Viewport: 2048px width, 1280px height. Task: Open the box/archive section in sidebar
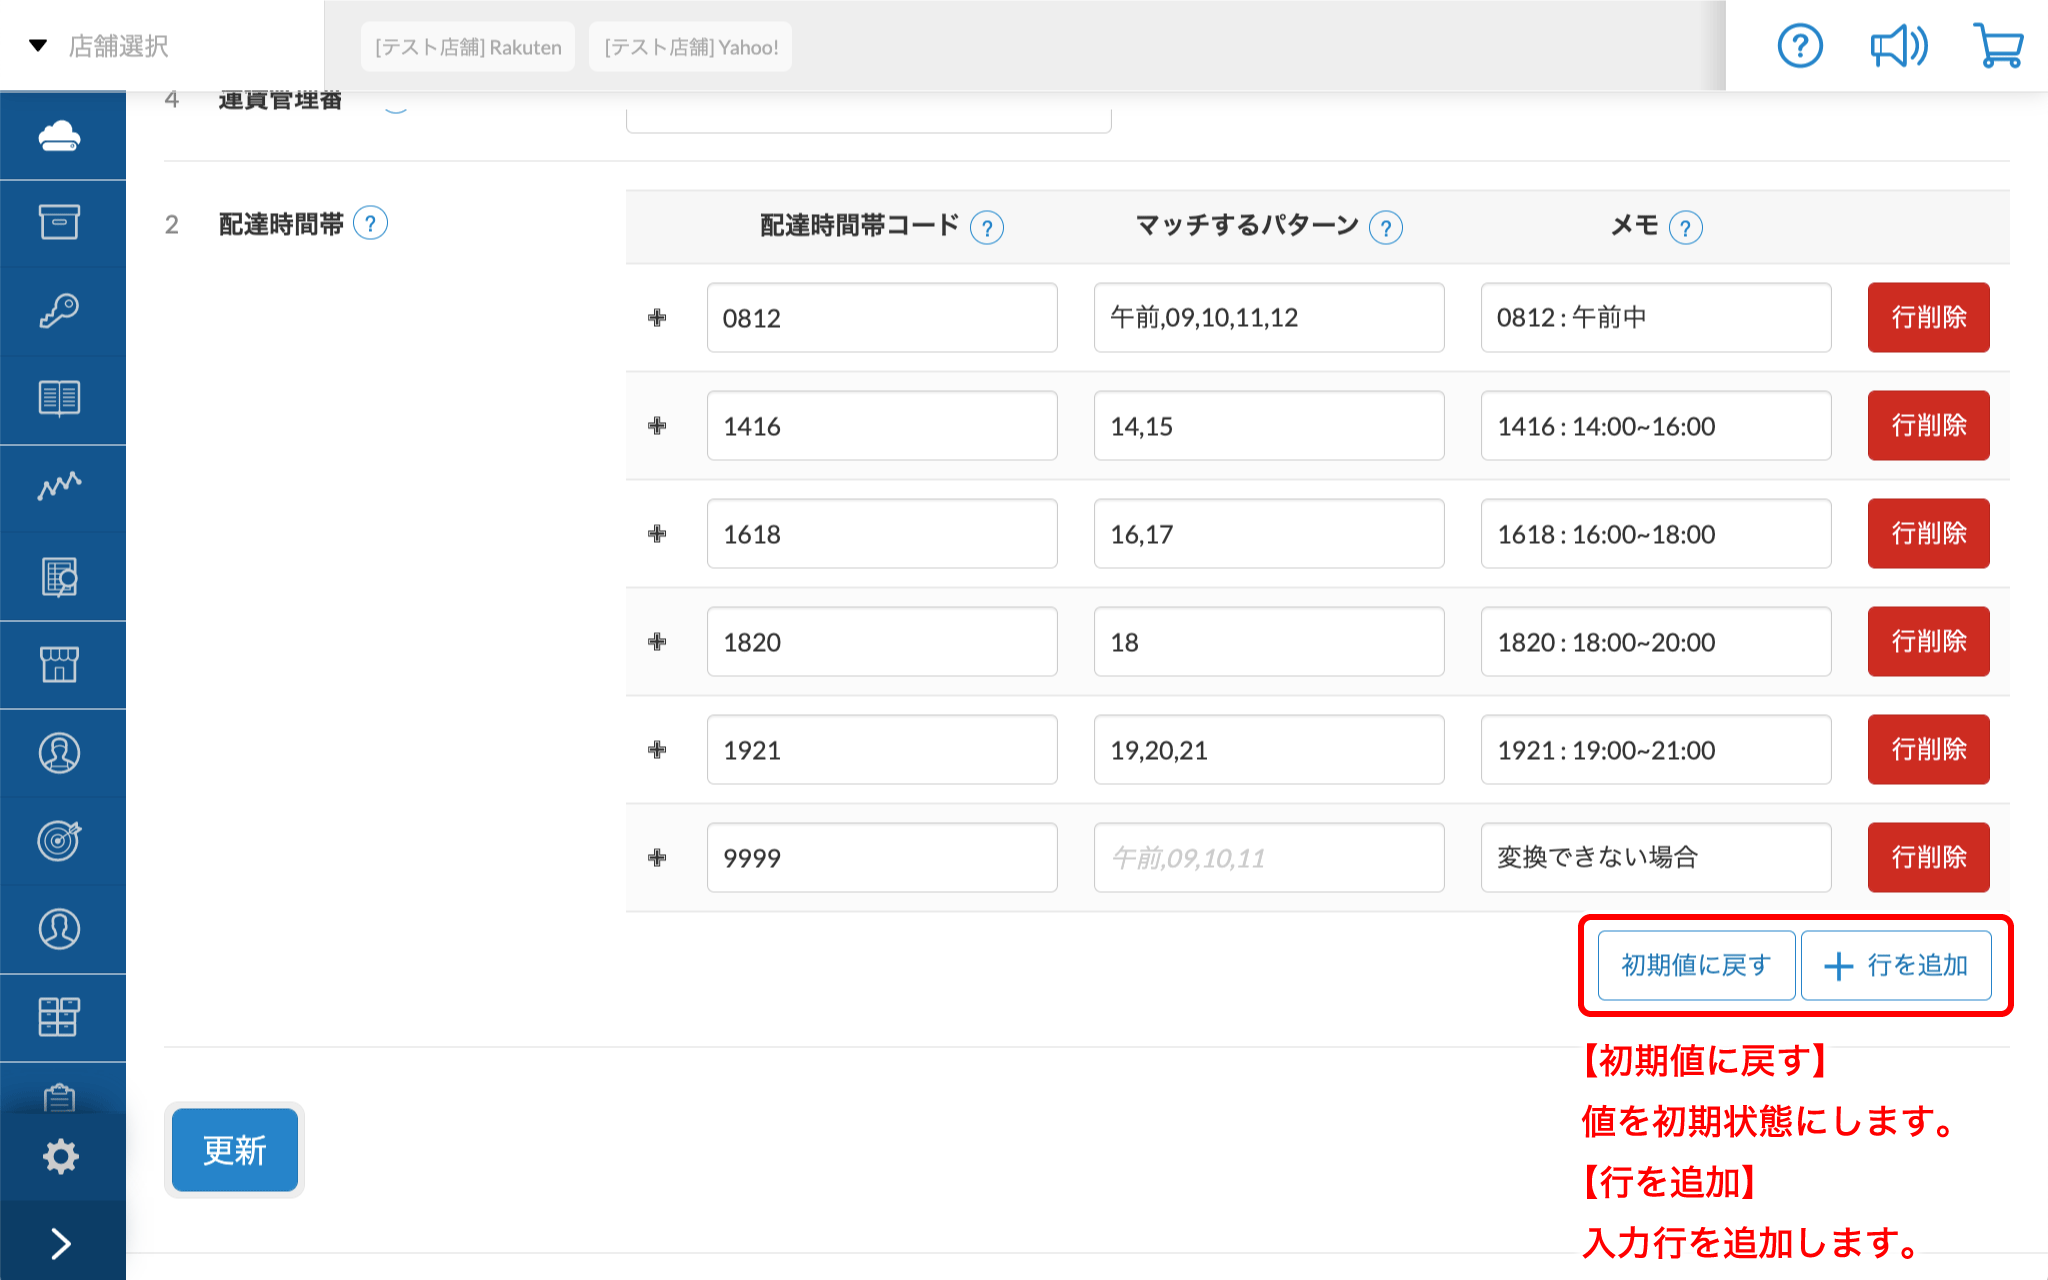pyautogui.click(x=62, y=223)
